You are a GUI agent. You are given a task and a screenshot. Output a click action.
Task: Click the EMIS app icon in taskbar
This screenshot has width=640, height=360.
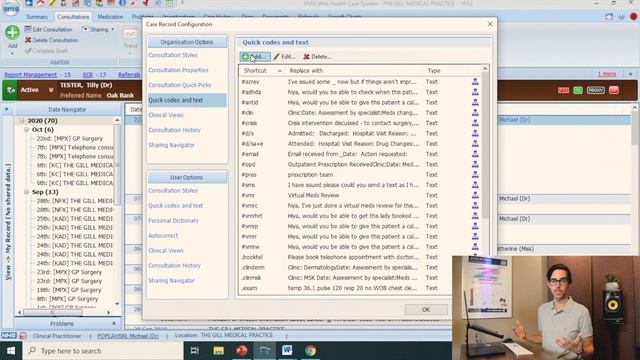(264, 351)
